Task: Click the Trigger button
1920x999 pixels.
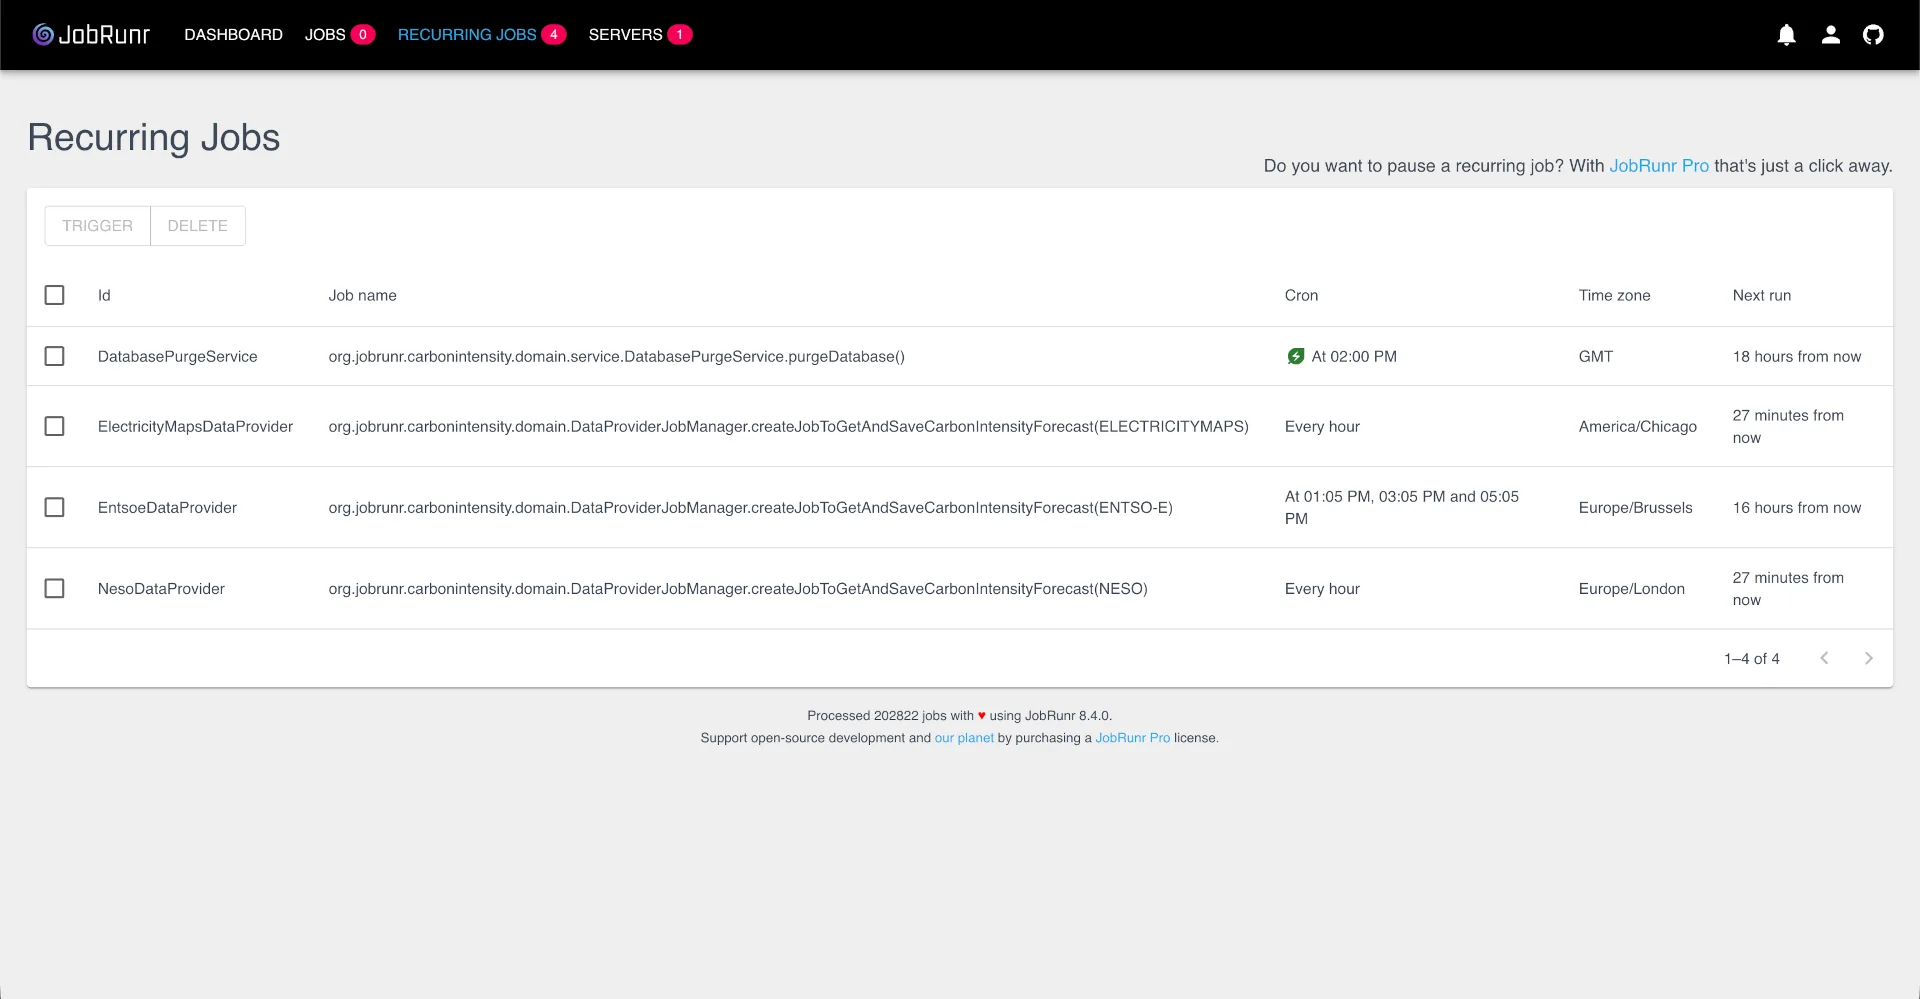Action: point(97,226)
